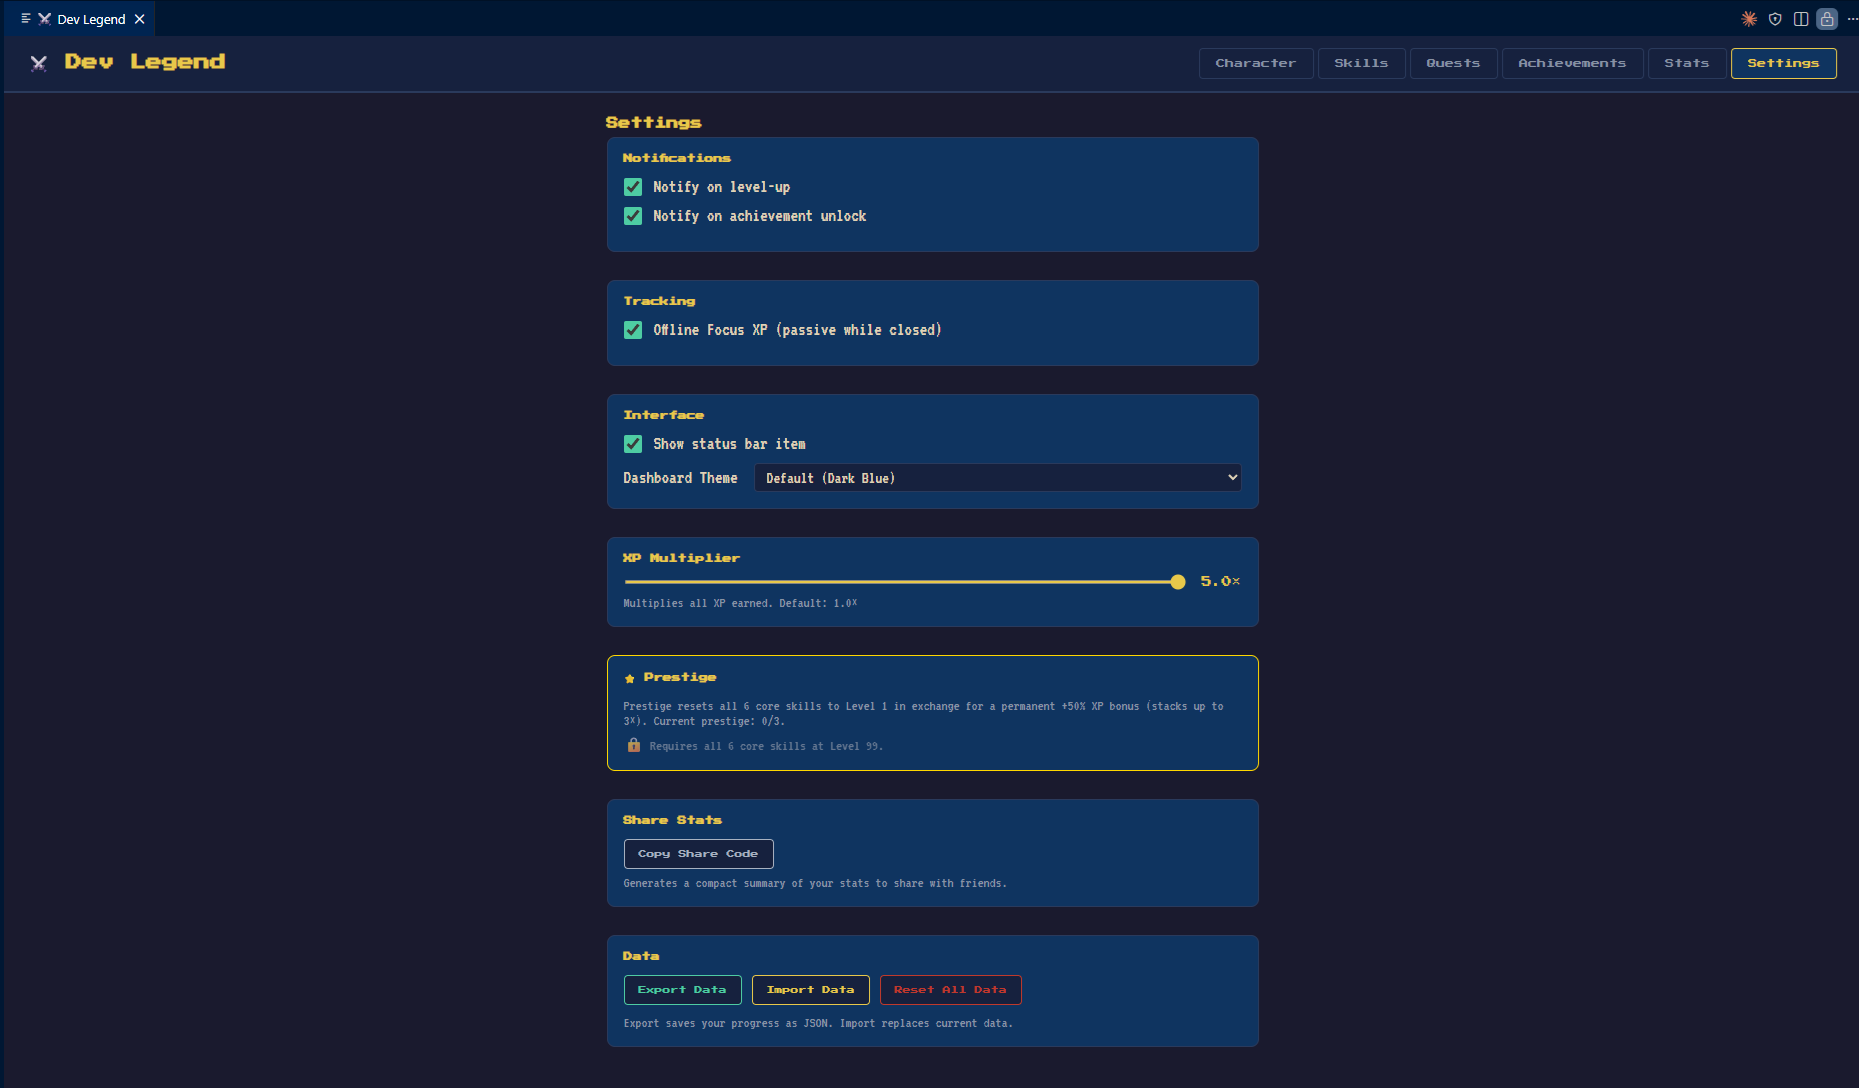Viewport: 1859px width, 1088px height.
Task: Click the tab list icon left of Dev Legend tab
Action: coord(25,19)
